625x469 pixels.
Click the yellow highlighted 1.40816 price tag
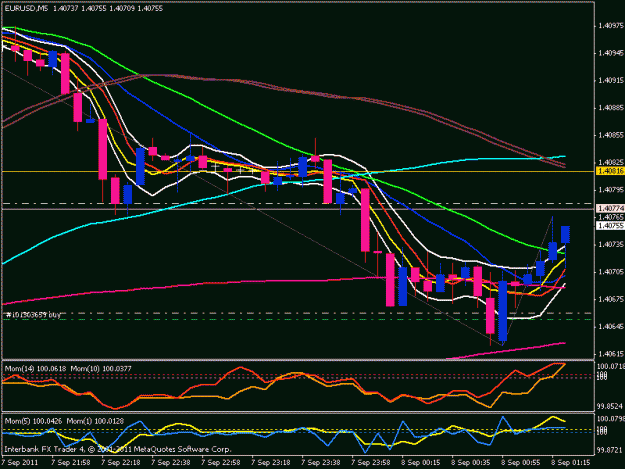coord(610,171)
